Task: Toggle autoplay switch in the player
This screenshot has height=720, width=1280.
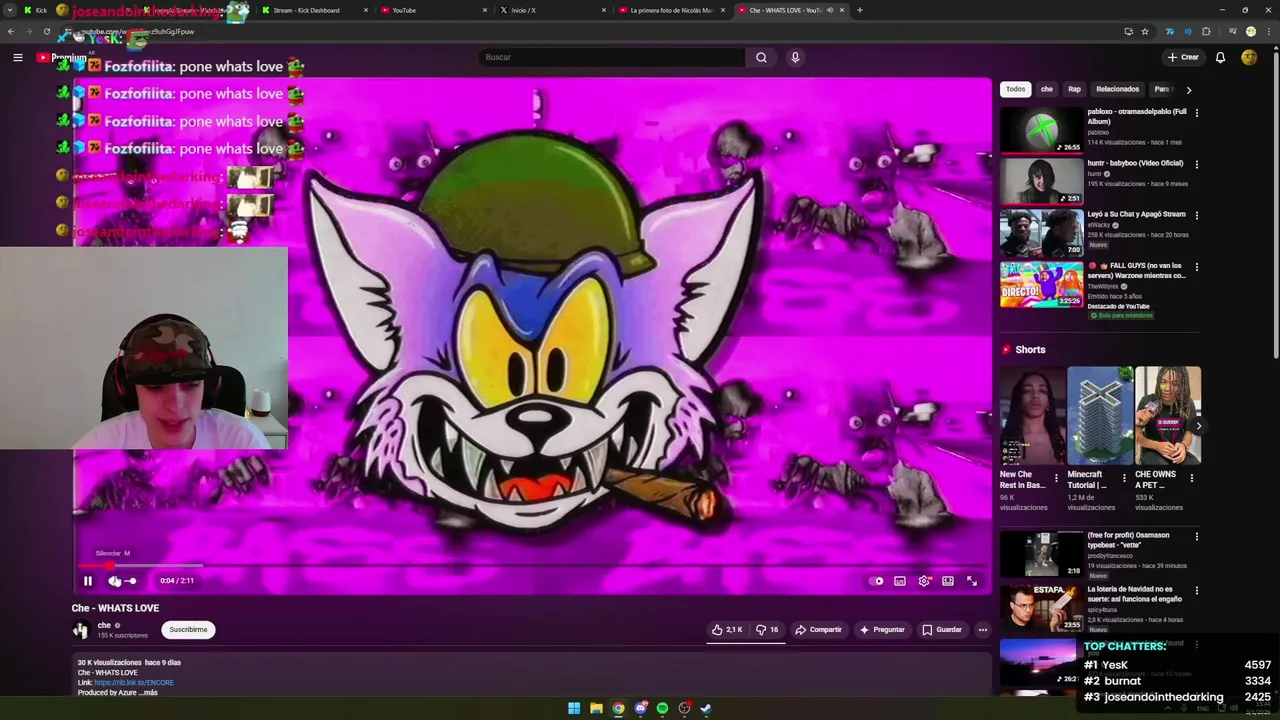Action: [878, 581]
